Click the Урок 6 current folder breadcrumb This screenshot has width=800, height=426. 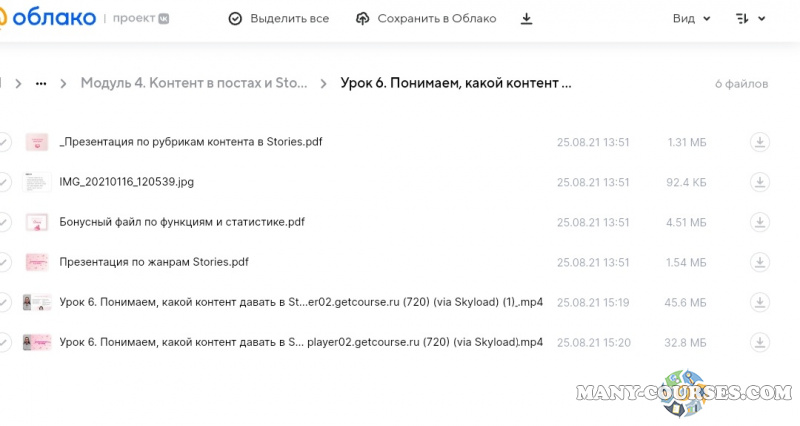[x=456, y=84]
